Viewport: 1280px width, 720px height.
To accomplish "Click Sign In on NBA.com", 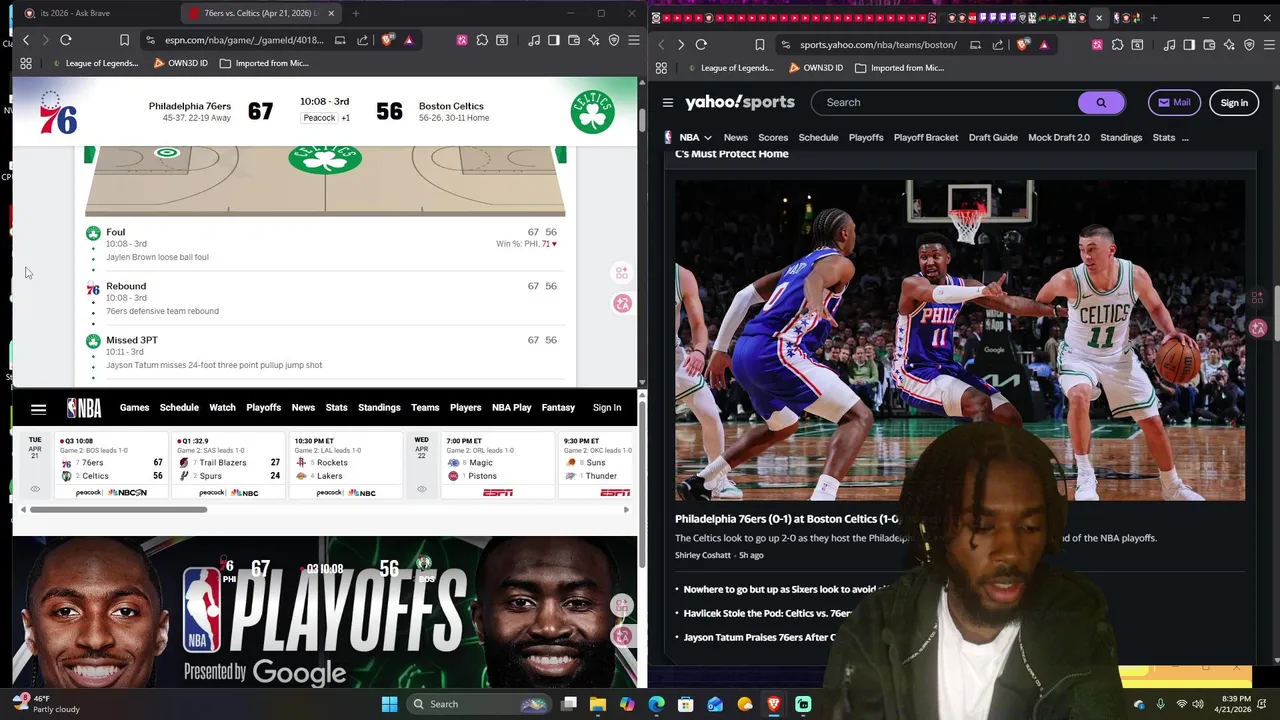I will [x=606, y=408].
